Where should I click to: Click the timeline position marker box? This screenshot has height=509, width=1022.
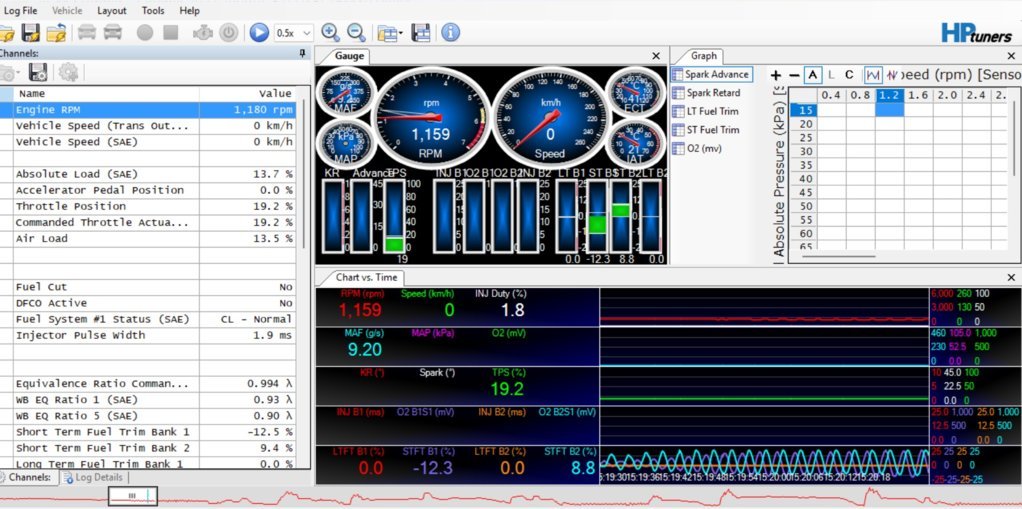133,496
